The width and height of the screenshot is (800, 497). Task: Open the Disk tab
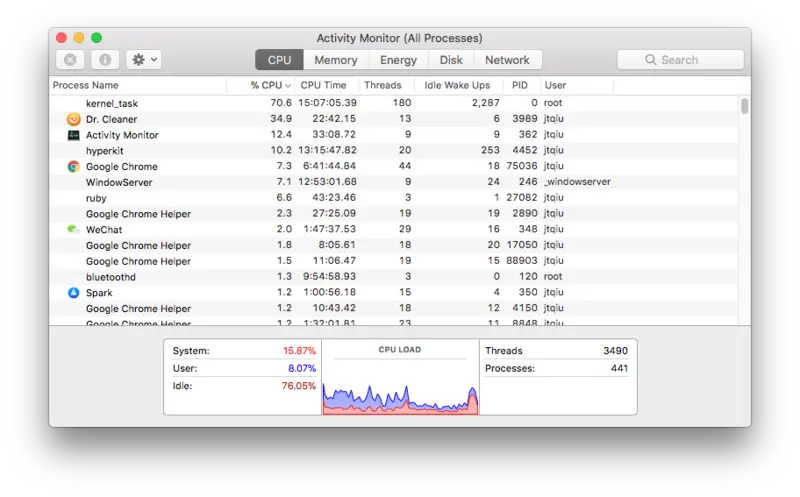coord(451,60)
